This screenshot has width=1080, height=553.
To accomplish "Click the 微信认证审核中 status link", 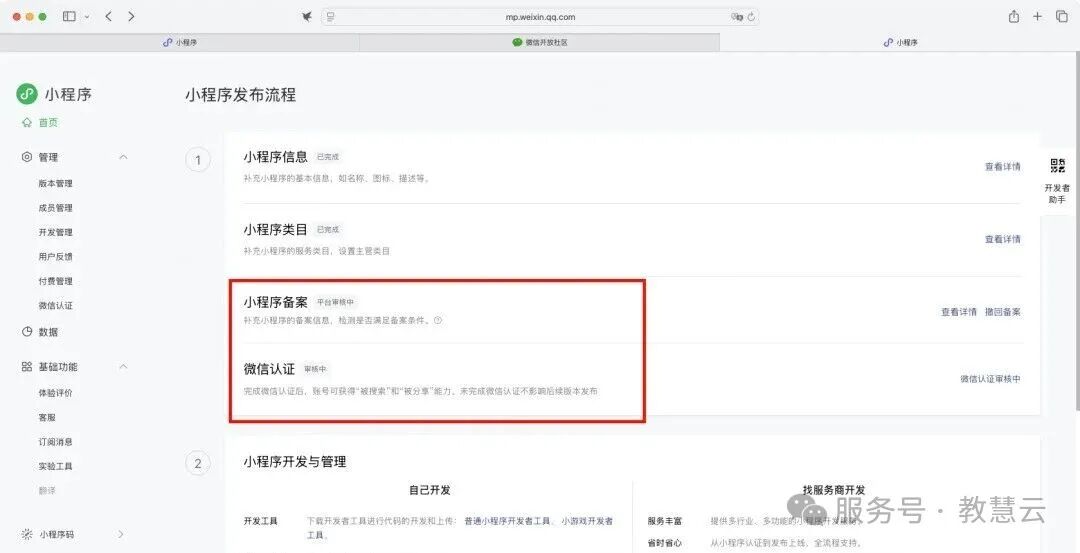I will (990, 379).
